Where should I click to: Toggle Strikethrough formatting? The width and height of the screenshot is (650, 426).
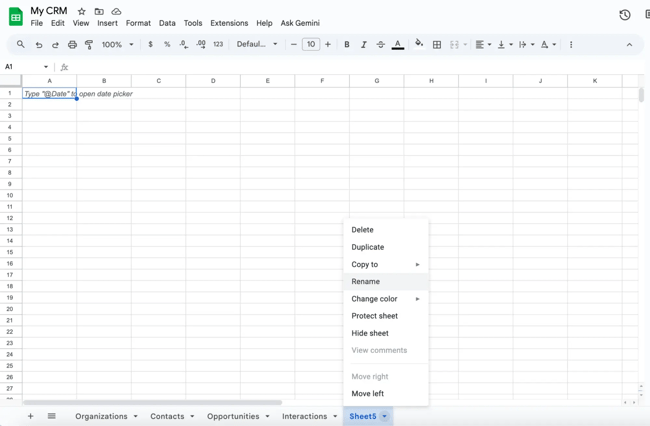(x=381, y=44)
